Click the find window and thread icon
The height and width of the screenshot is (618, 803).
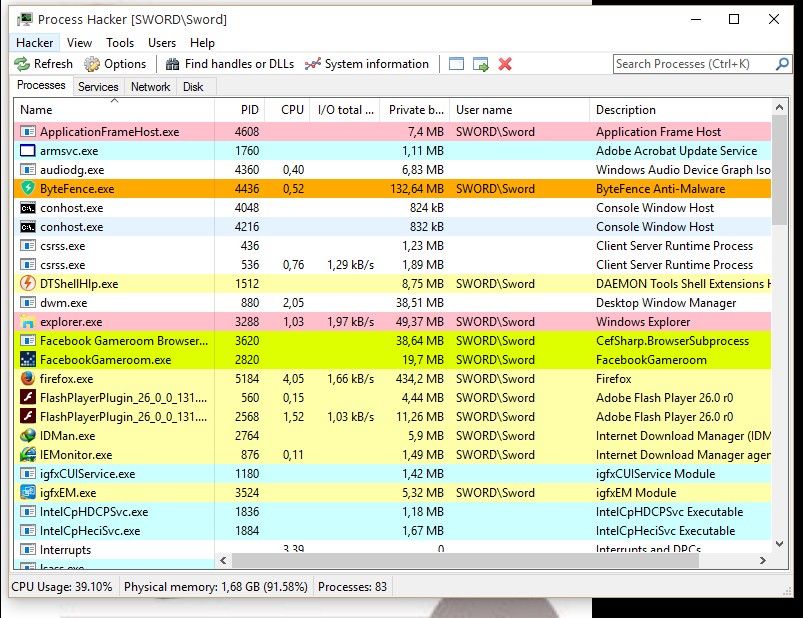click(481, 64)
